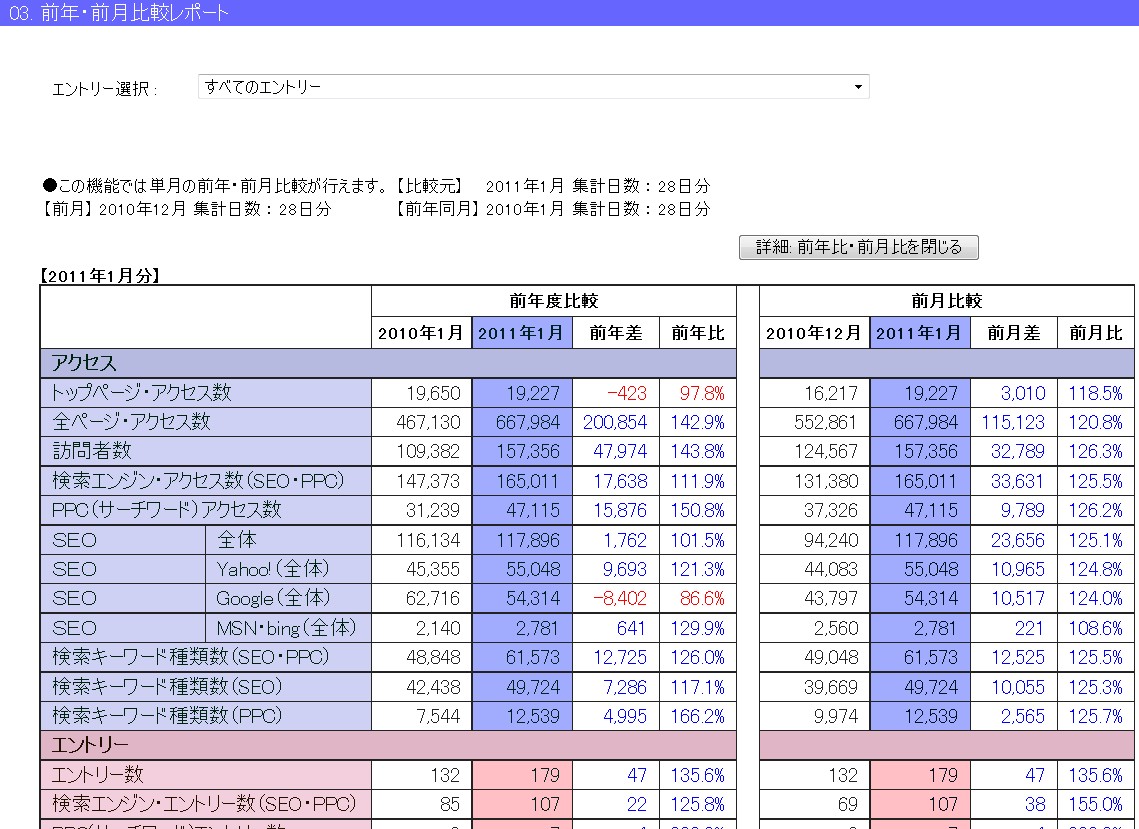Select the 2010年1月 column header
The height and width of the screenshot is (829, 1139).
pos(421,333)
